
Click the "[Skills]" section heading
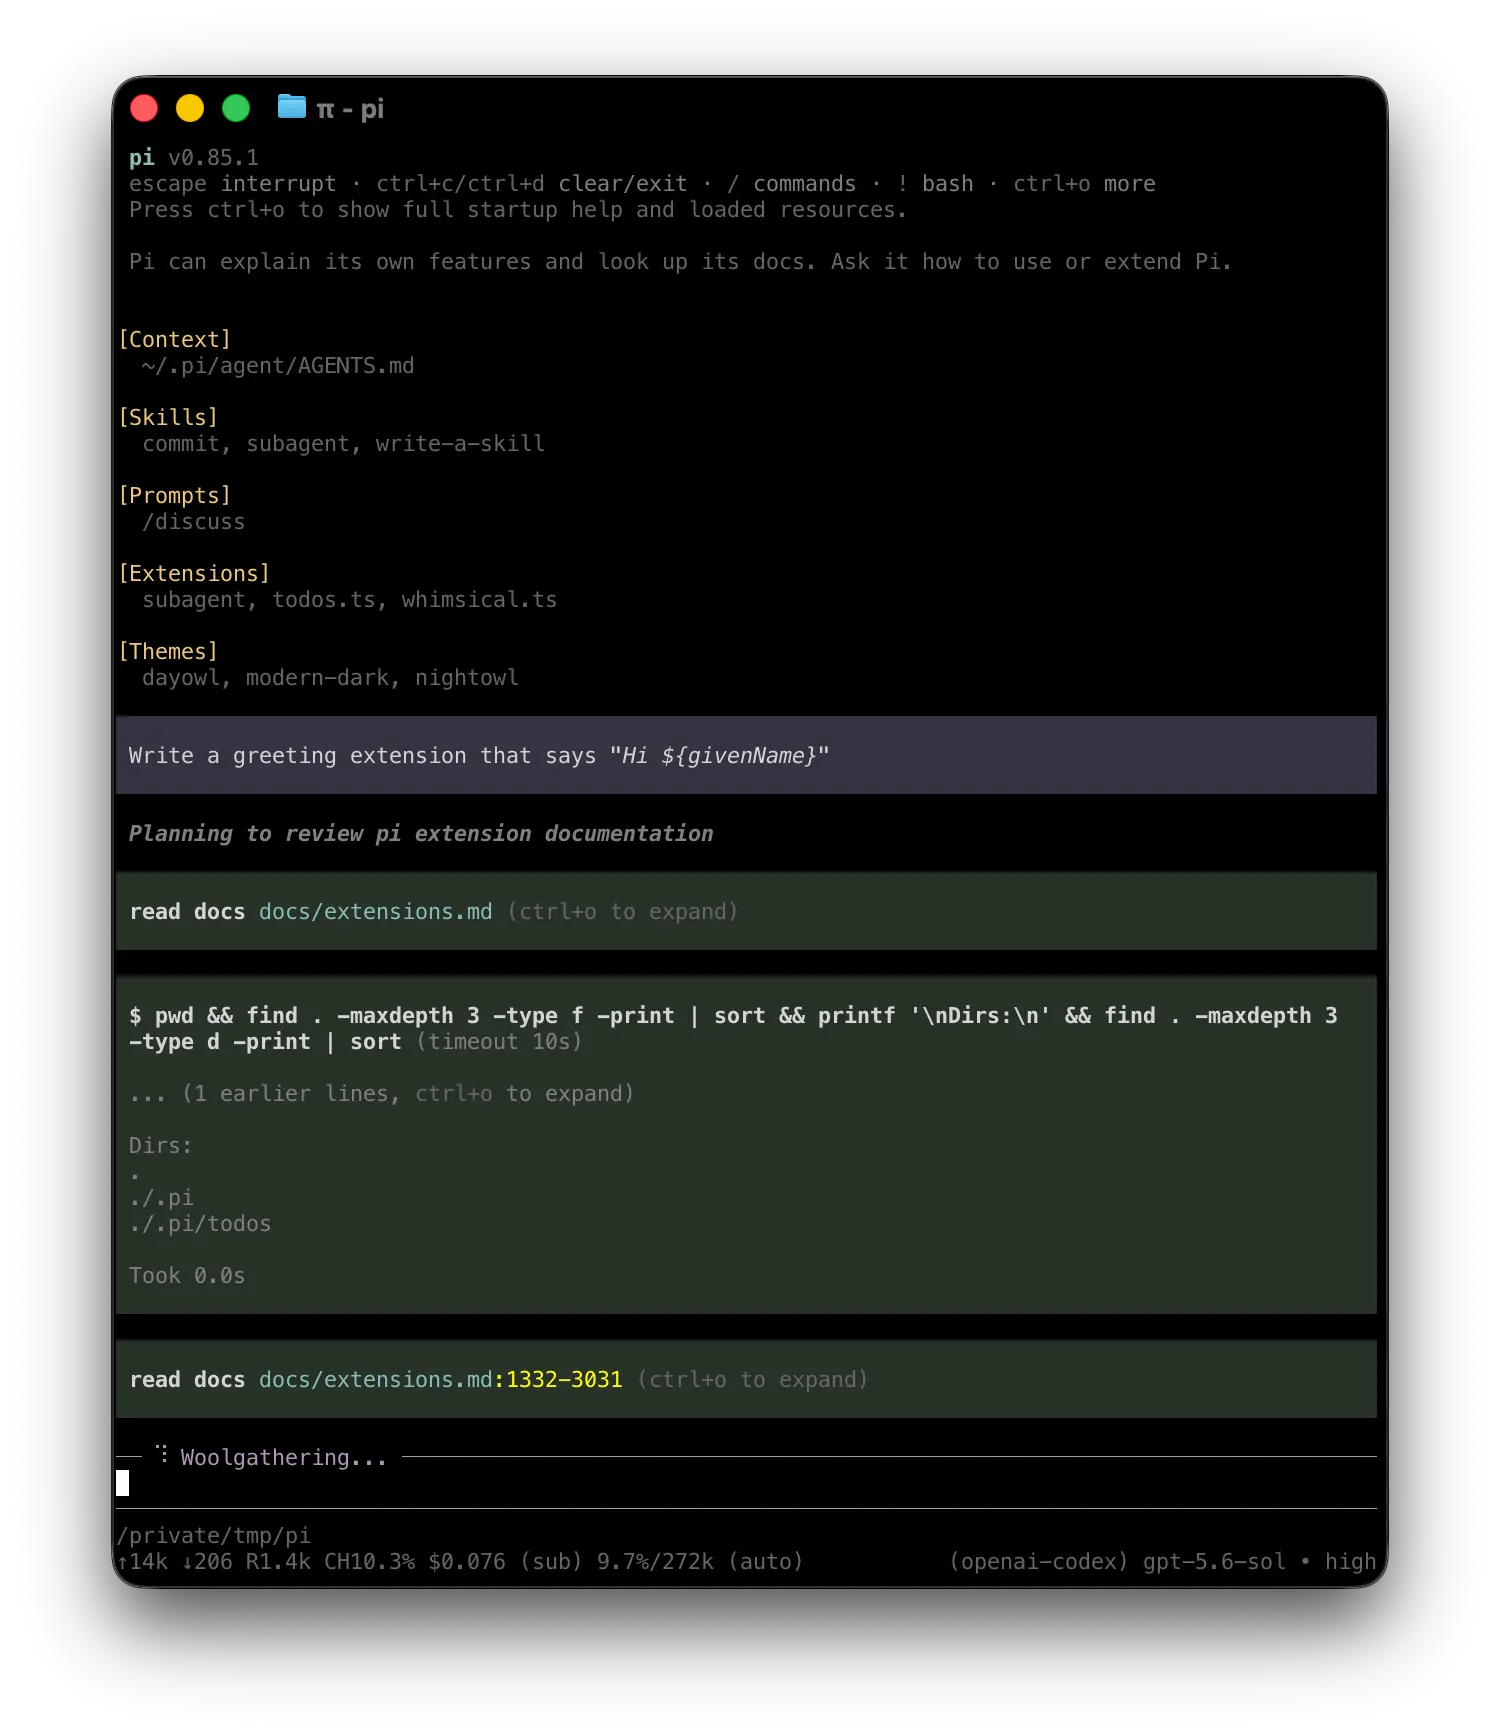tap(168, 418)
